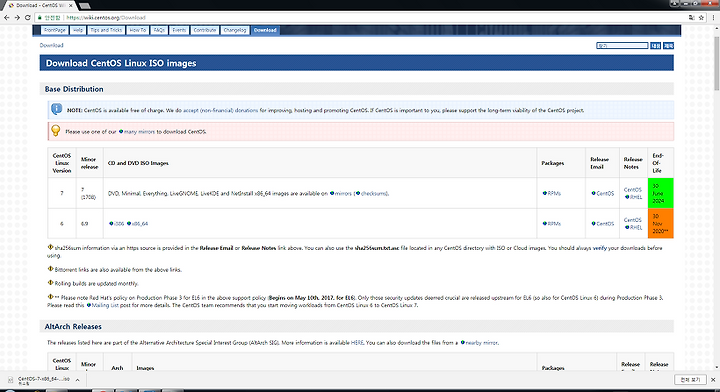Click the browser back arrow
Image resolution: width=720 pixels, height=392 pixels.
point(6,17)
